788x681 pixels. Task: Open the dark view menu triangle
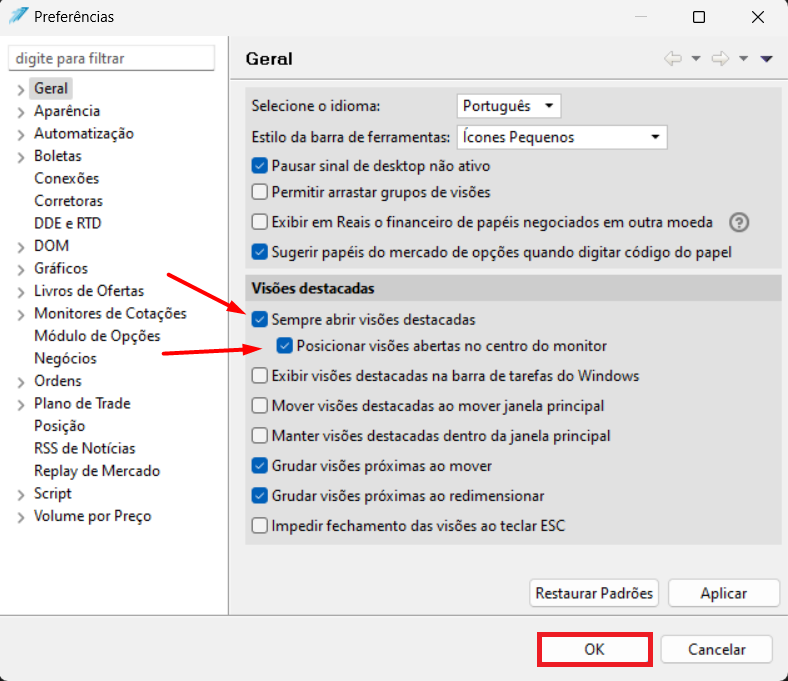pos(766,59)
